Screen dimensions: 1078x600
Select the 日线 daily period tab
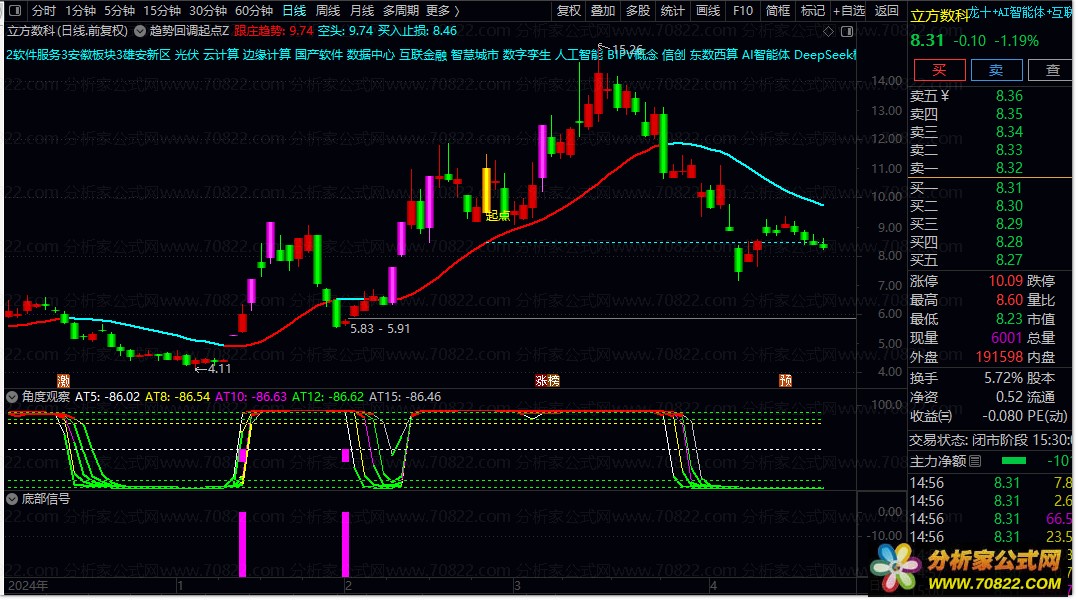[294, 10]
